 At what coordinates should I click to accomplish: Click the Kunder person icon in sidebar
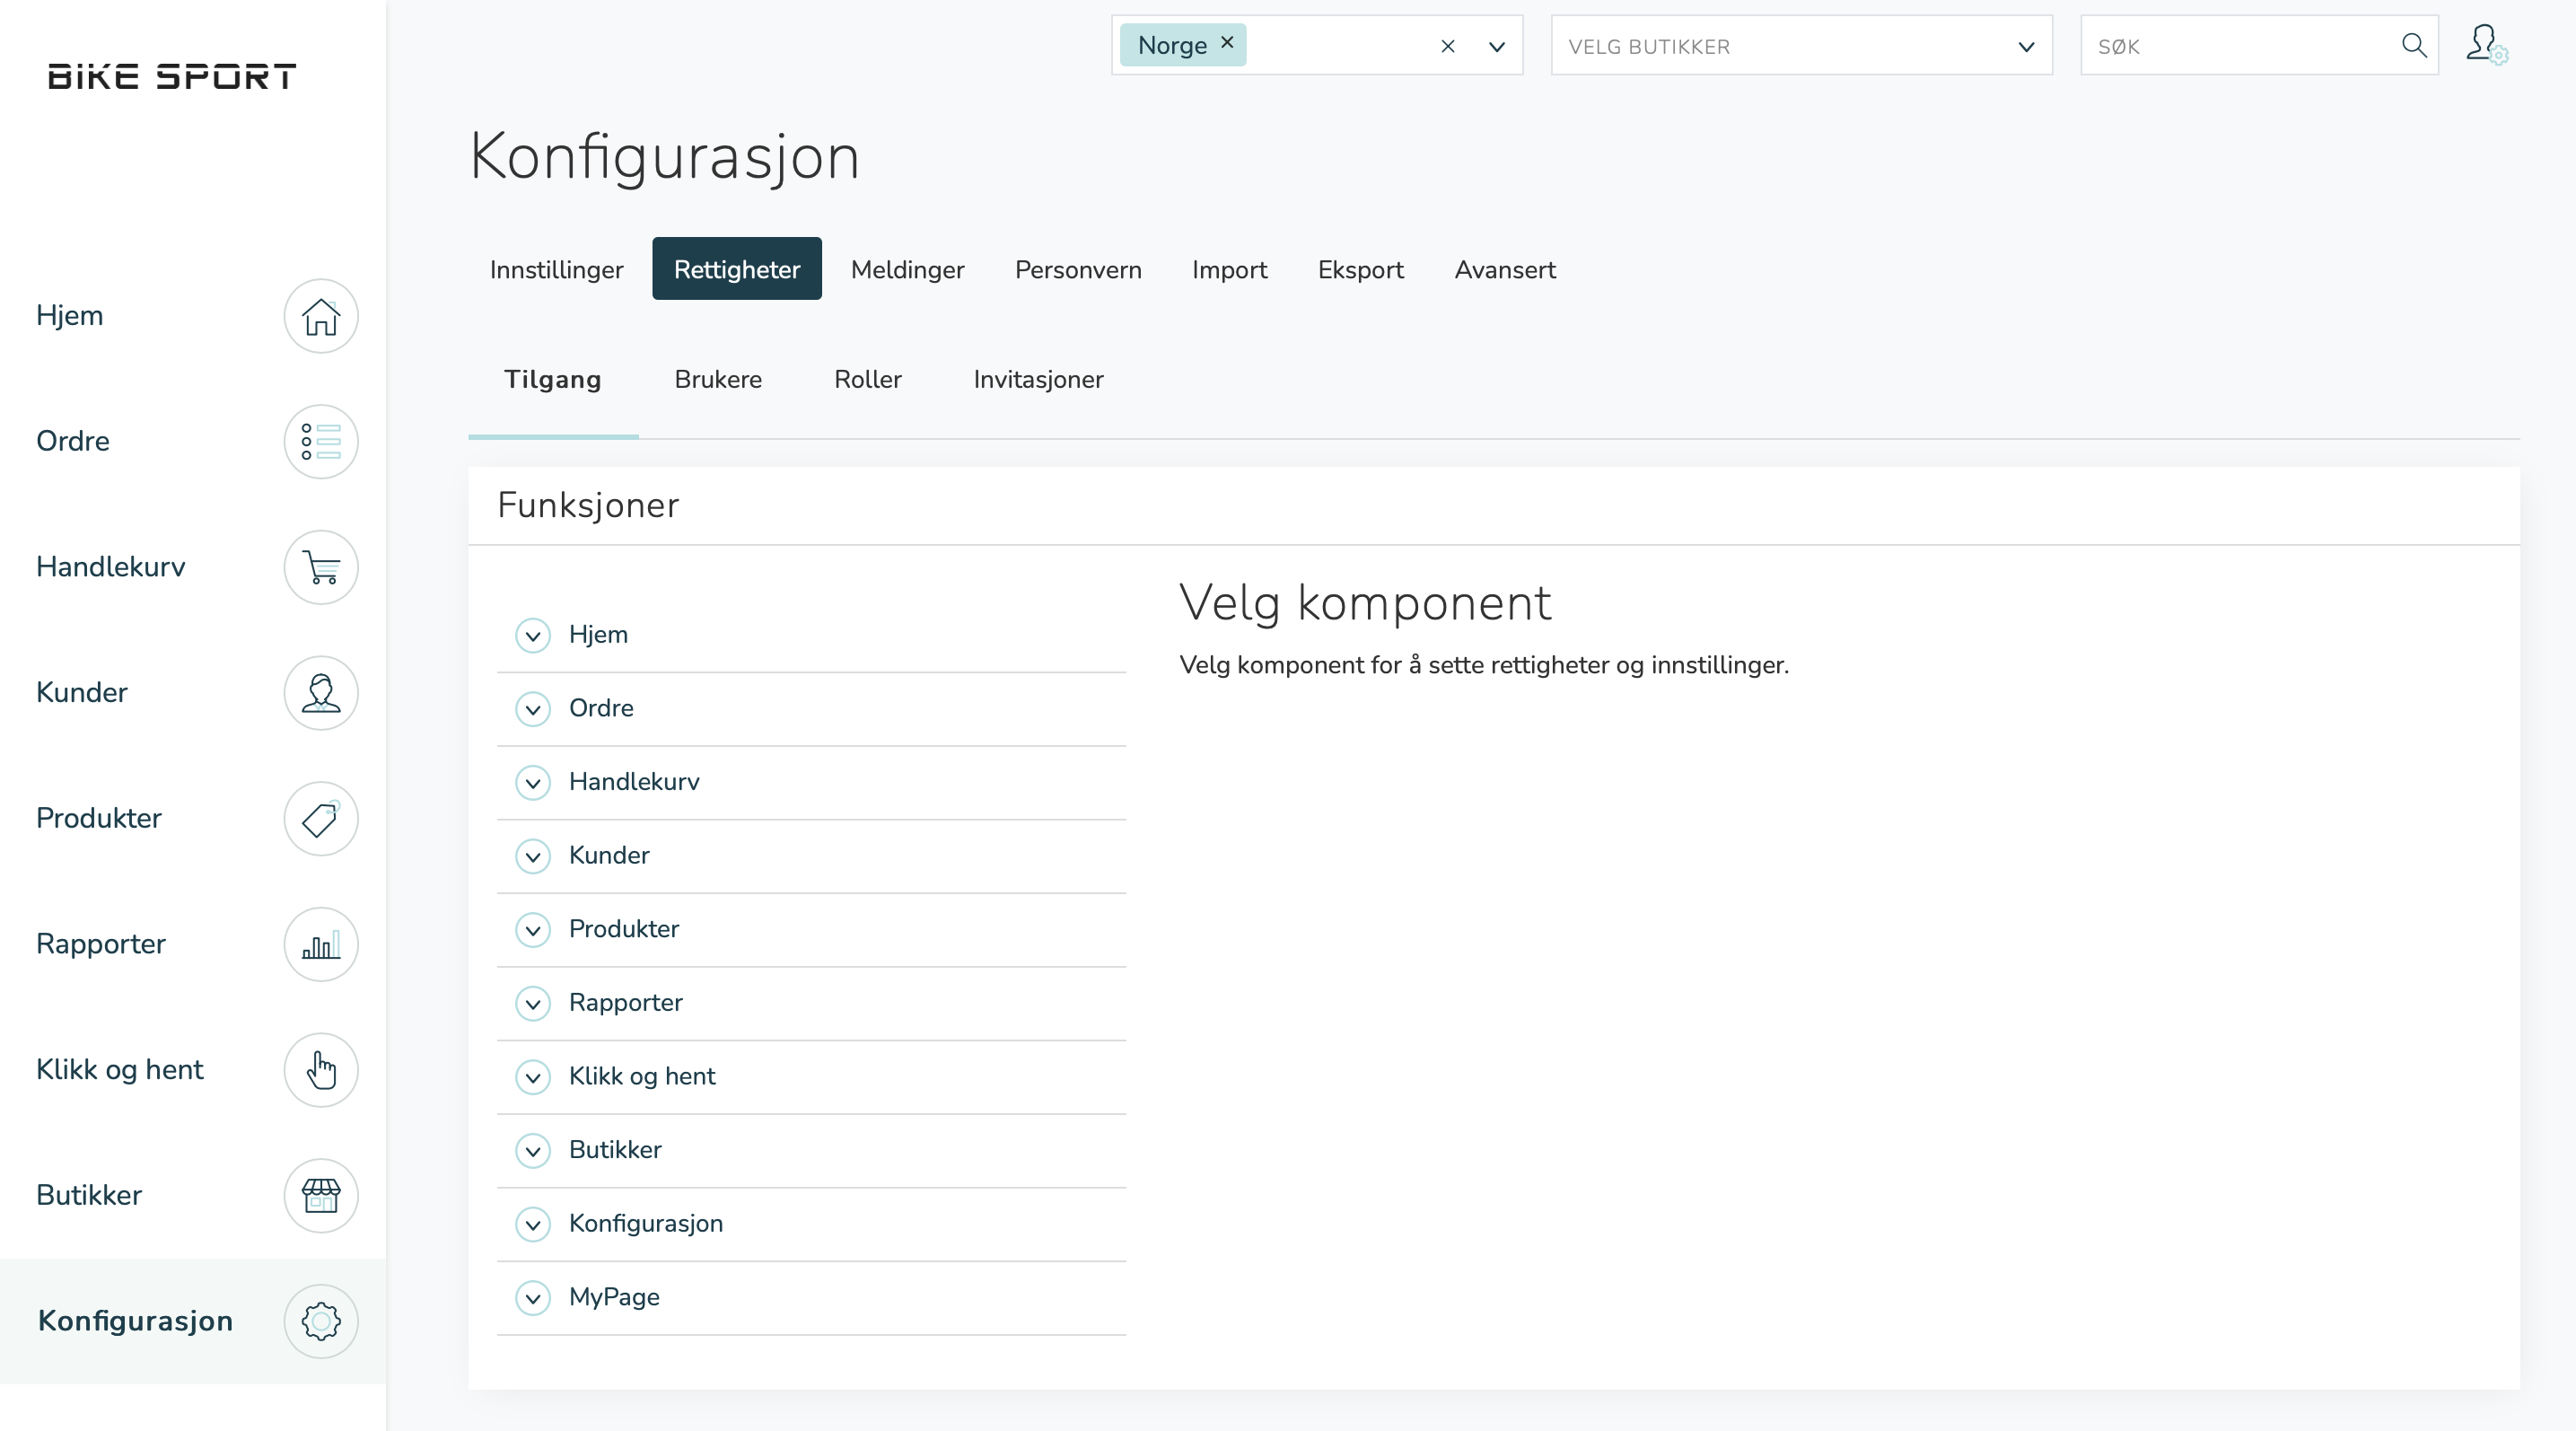click(x=320, y=693)
